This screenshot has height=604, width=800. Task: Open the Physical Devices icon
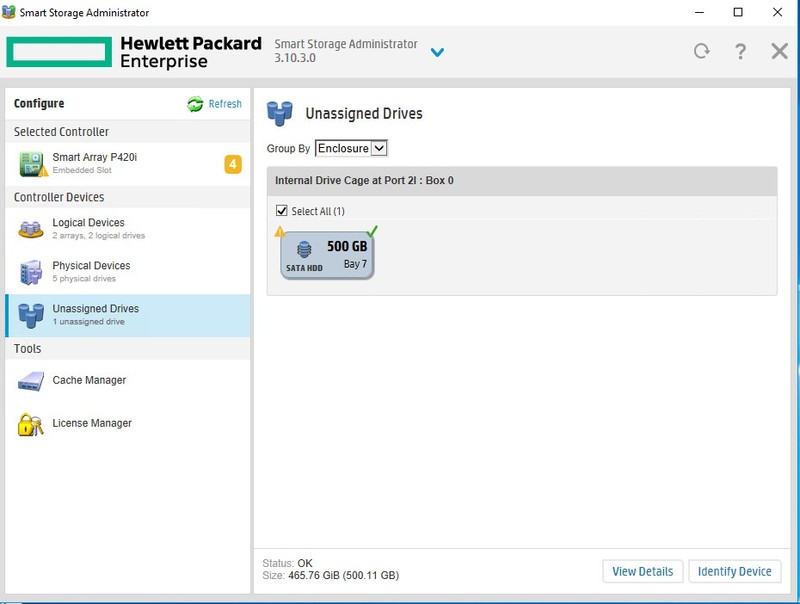tap(31, 272)
